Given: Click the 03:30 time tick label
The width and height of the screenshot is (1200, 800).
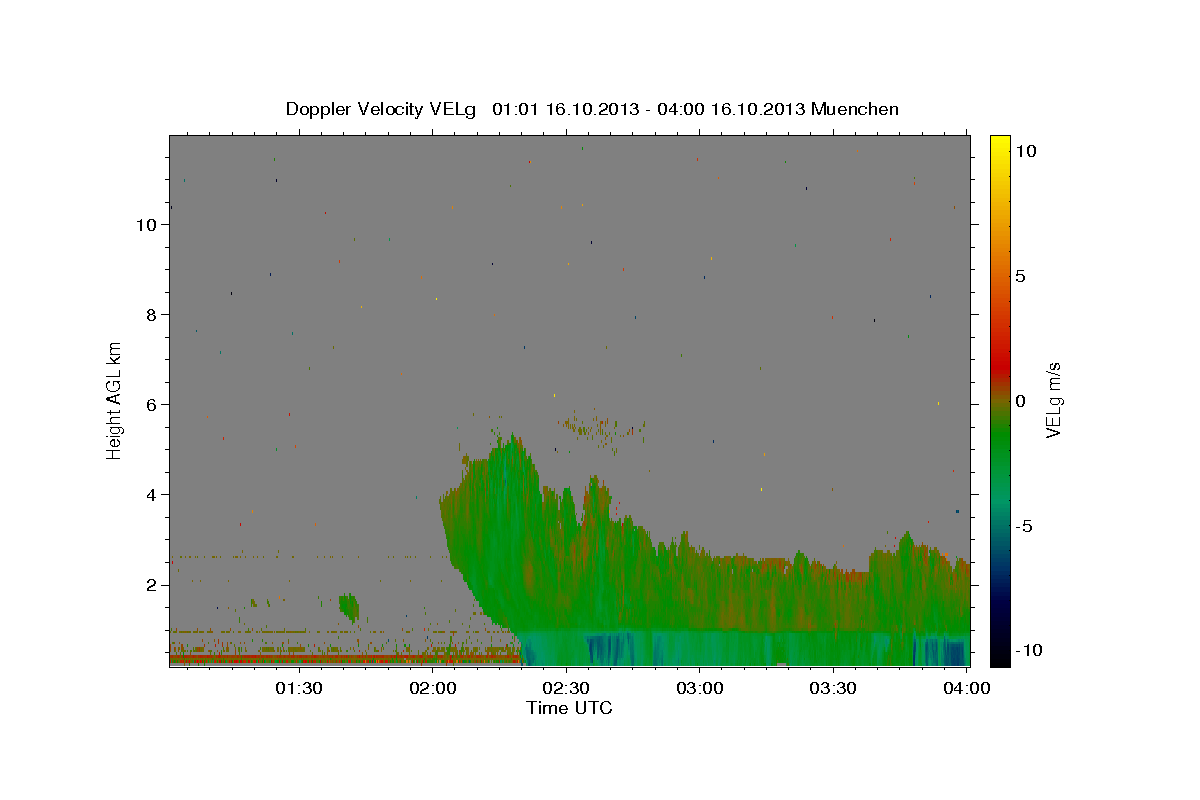Looking at the screenshot, I should tap(833, 688).
